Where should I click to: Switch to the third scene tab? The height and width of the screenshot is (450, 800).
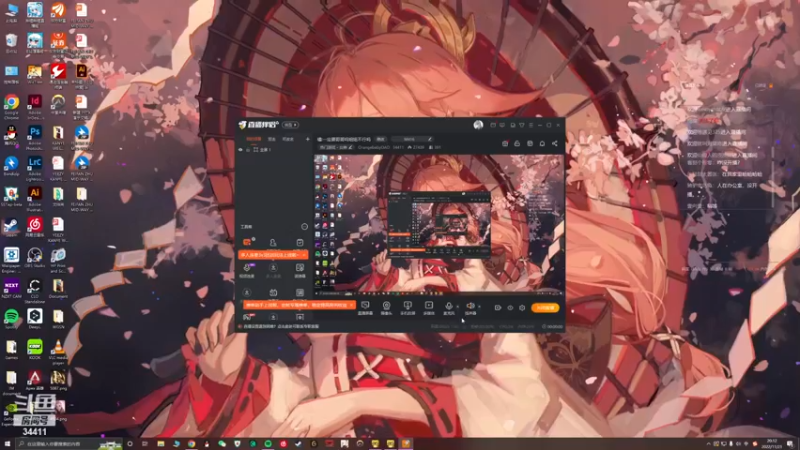point(288,139)
